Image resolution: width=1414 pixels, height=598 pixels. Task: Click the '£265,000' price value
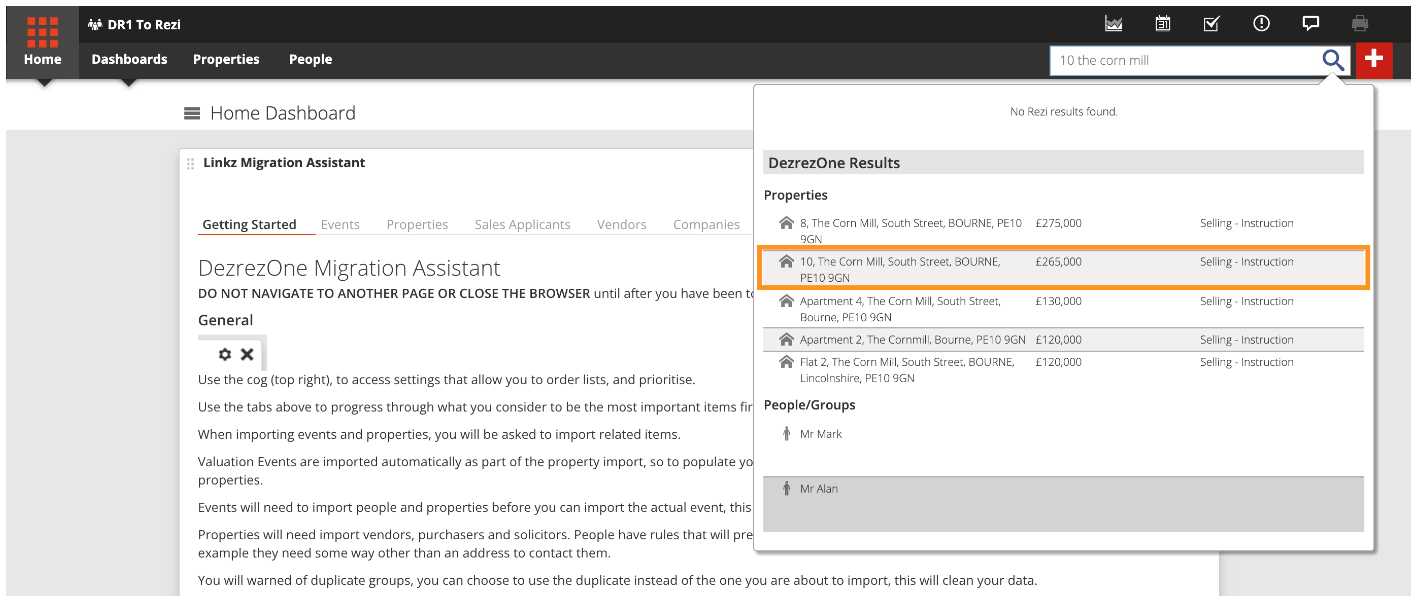[x=1058, y=262]
